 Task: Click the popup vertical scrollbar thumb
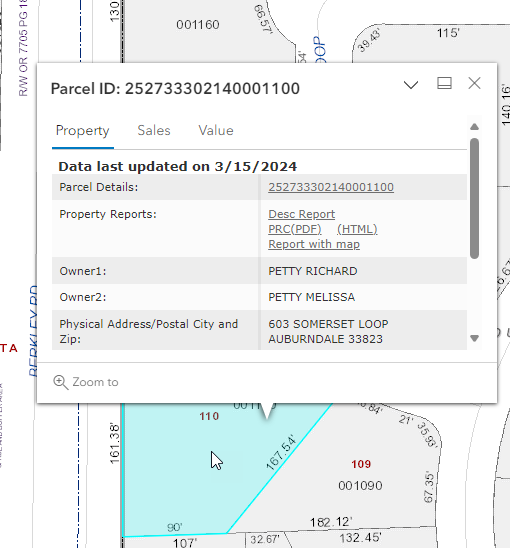[x=474, y=199]
